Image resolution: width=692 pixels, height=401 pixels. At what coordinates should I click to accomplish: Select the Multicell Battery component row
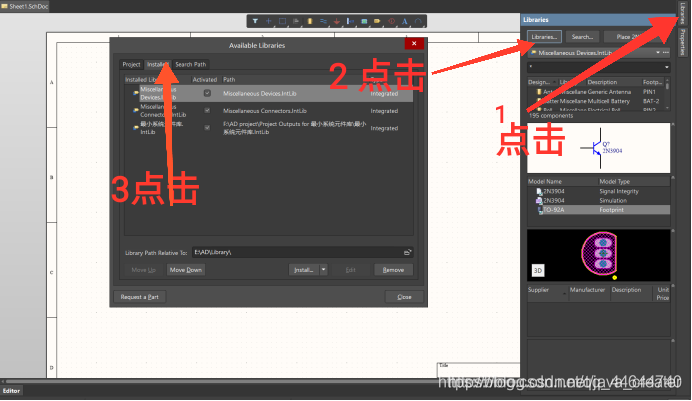(597, 101)
